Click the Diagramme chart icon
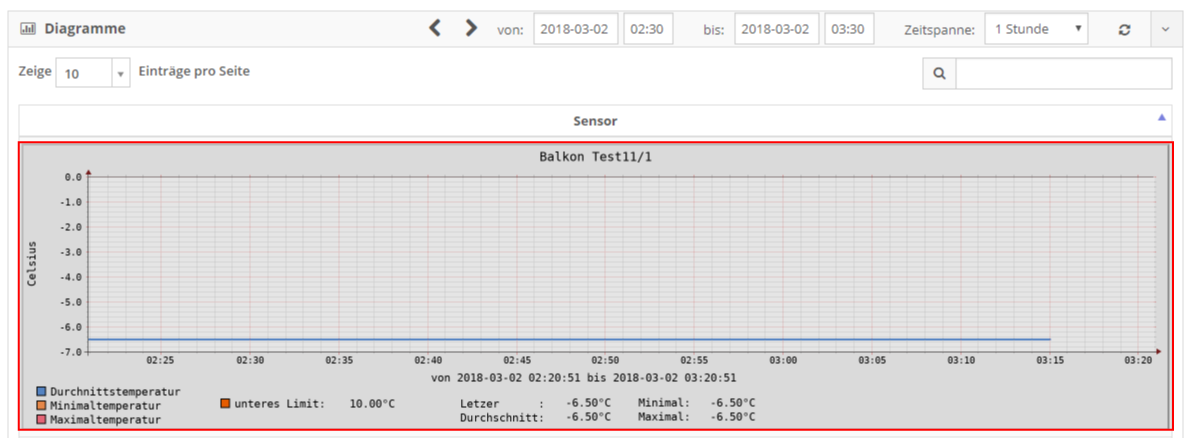 pos(27,29)
